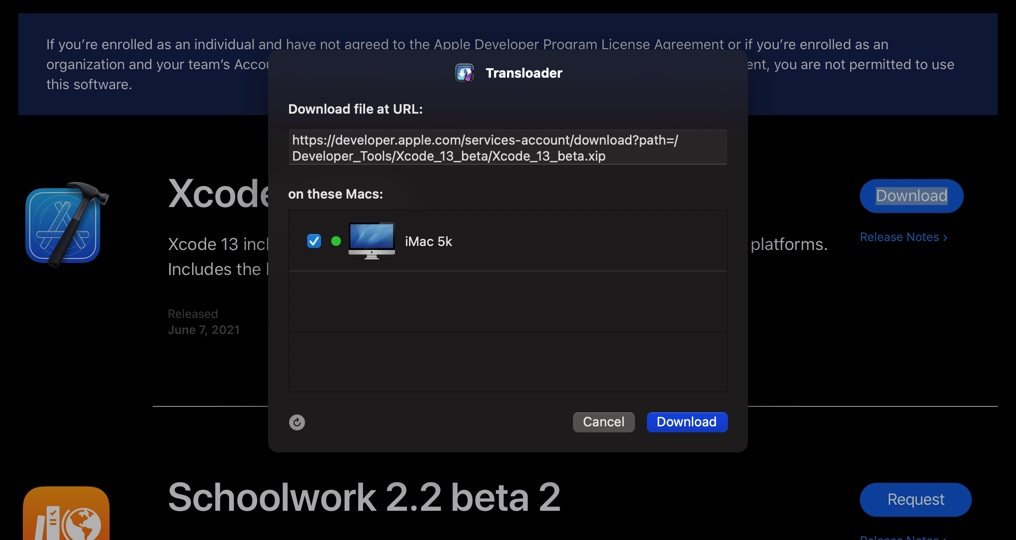1016x540 pixels.
Task: Refresh the Macs list with the reload icon
Action: click(297, 423)
